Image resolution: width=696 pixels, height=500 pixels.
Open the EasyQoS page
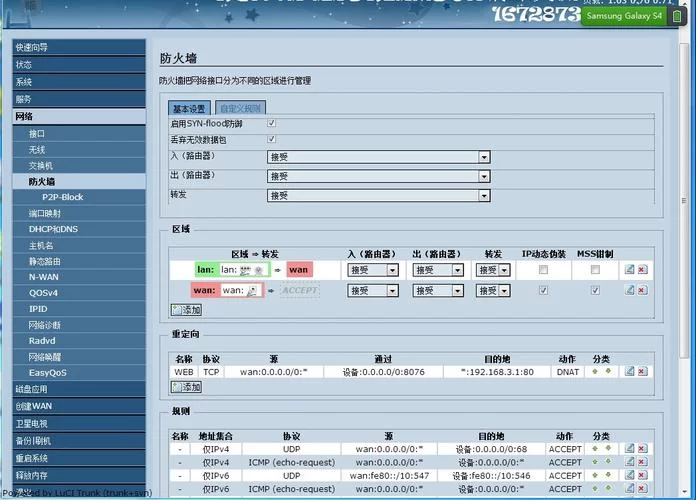pyautogui.click(x=79, y=373)
